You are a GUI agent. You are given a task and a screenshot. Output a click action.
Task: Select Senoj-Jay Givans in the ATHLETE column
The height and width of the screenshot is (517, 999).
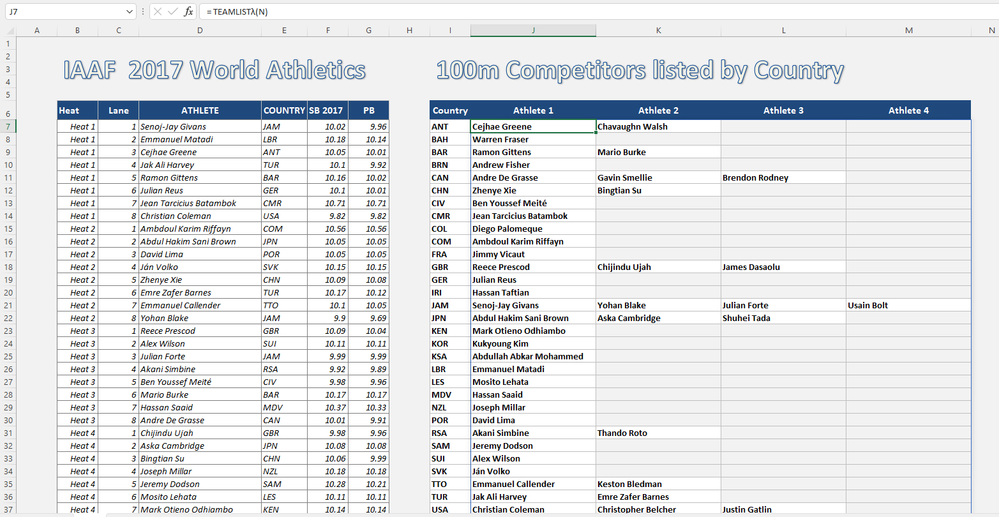point(200,126)
